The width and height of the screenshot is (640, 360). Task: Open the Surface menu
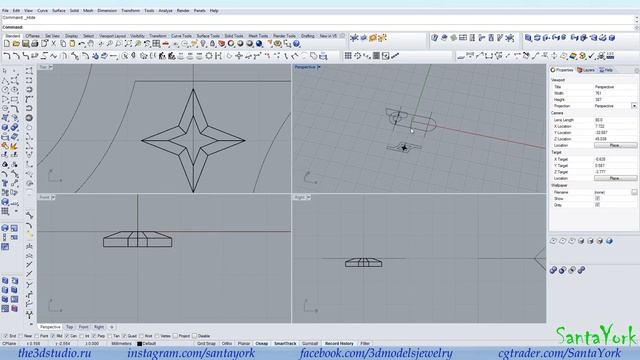59,11
